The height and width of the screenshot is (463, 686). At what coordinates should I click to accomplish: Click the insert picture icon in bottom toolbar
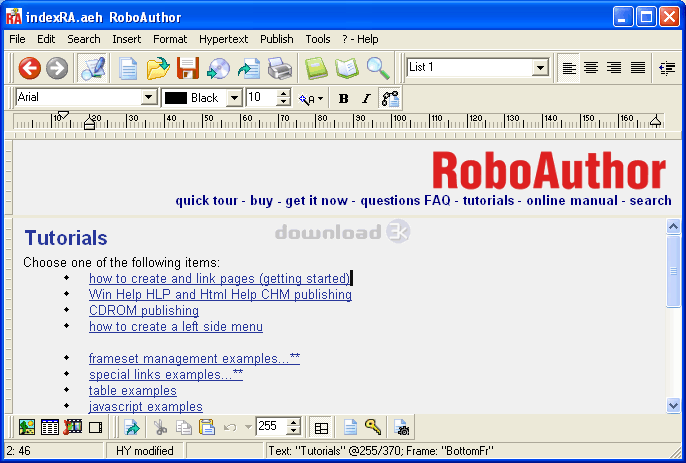(27, 427)
